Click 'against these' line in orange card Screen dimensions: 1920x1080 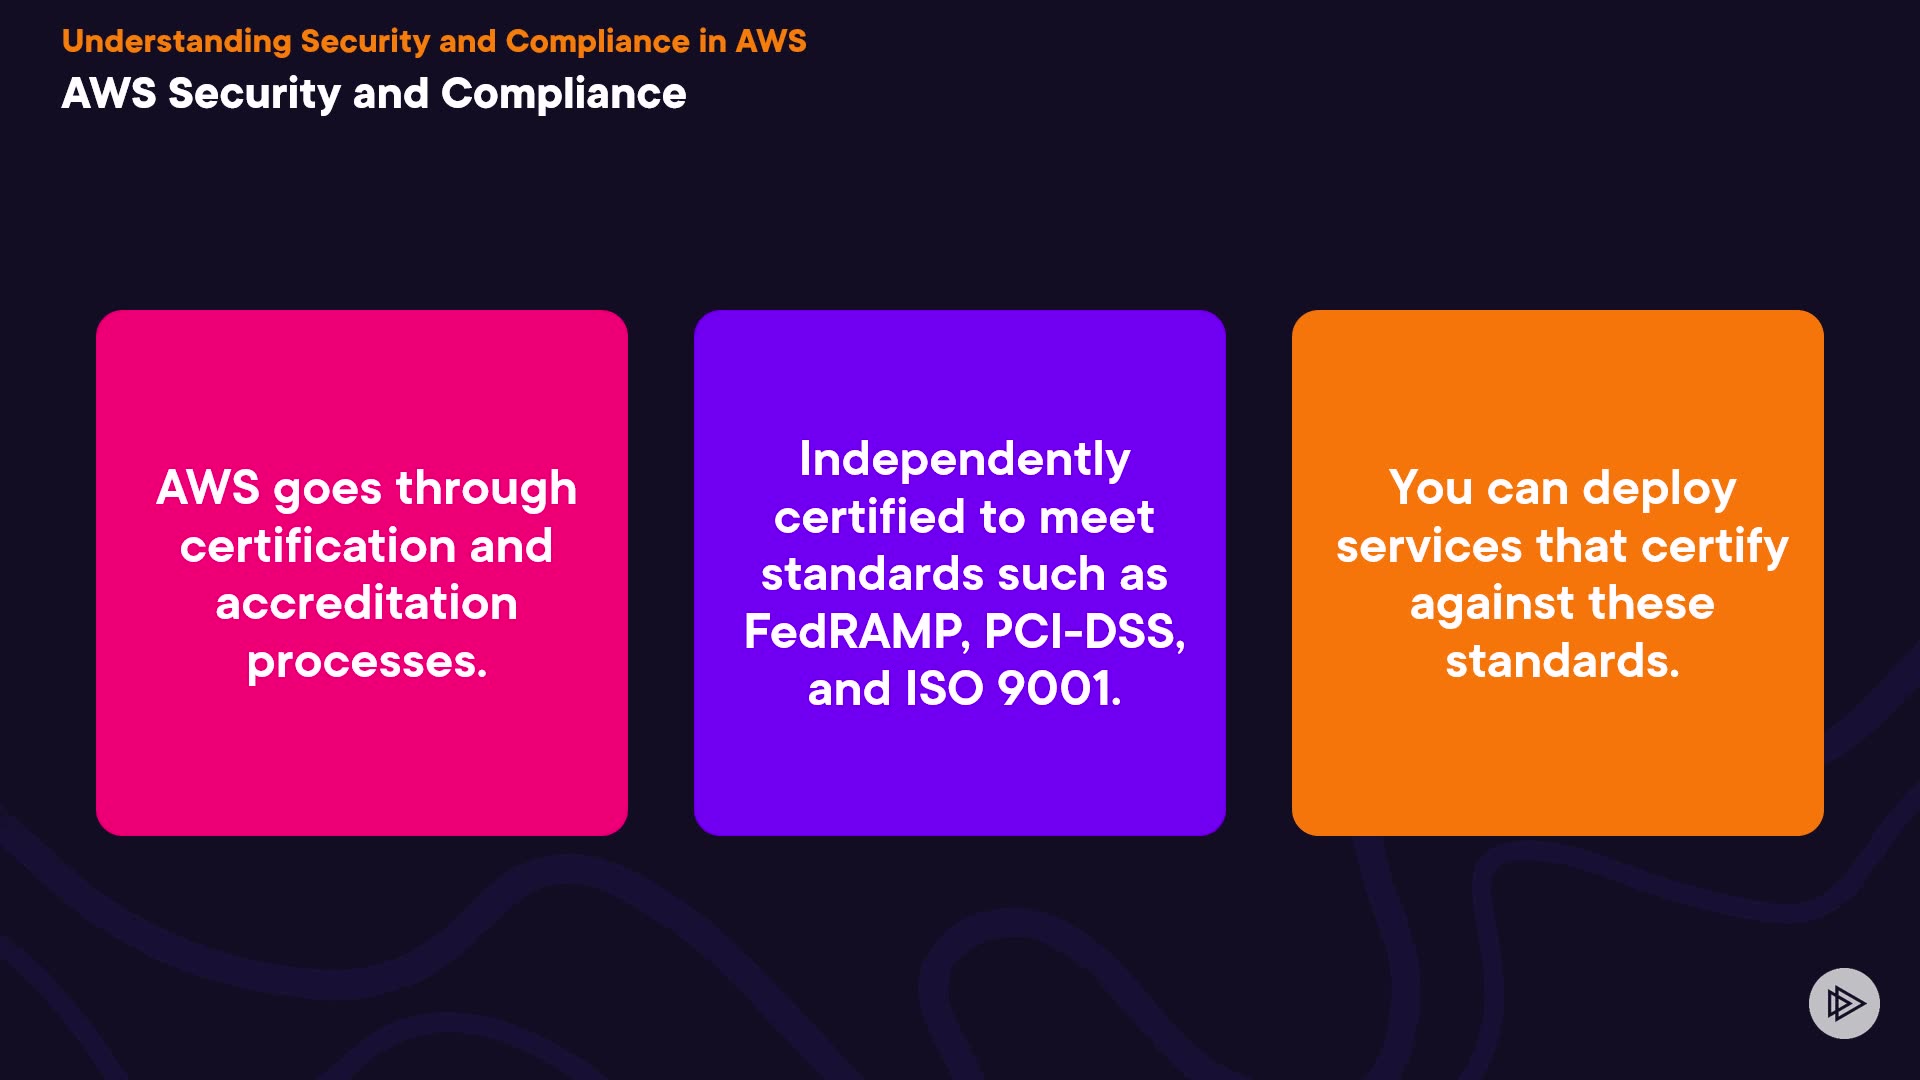[x=1562, y=603]
